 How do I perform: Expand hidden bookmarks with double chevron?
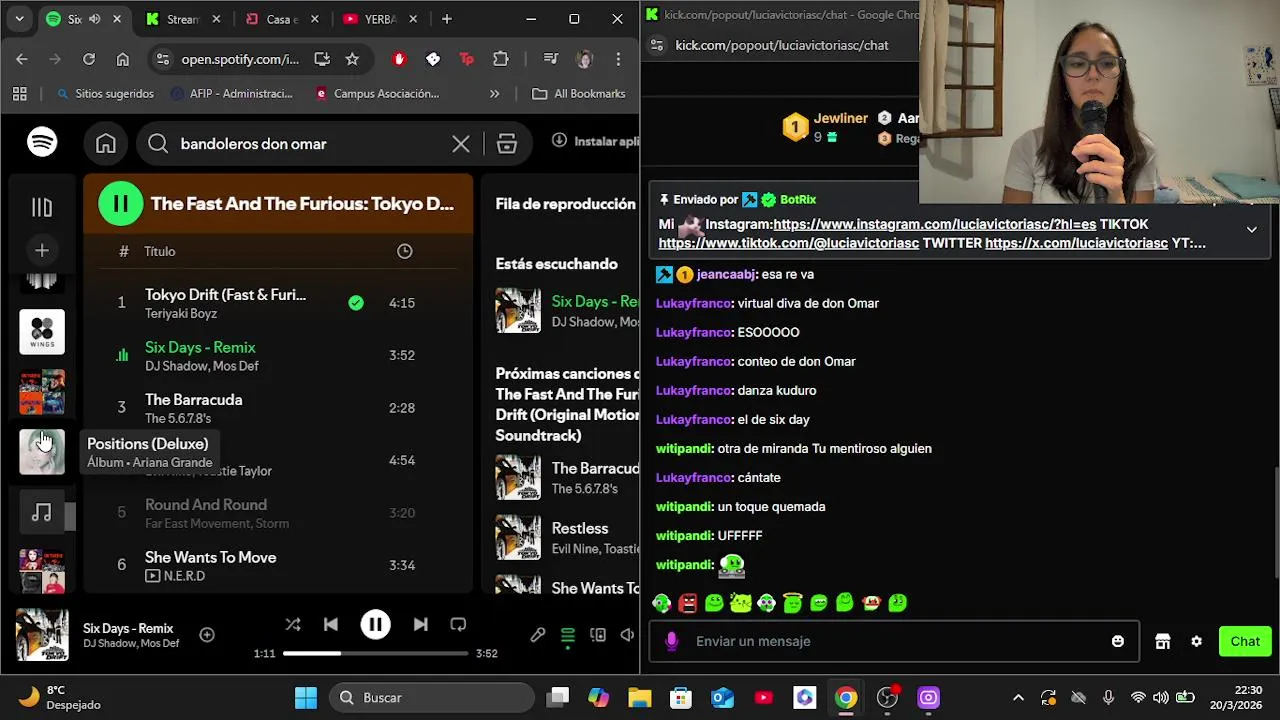point(494,94)
